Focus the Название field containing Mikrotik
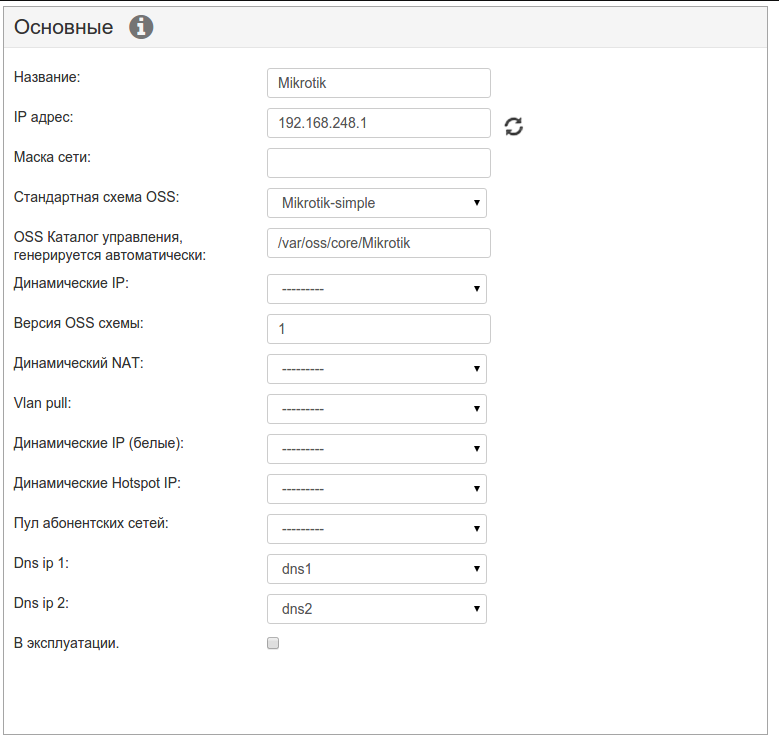This screenshot has height=738, width=779. 379,83
